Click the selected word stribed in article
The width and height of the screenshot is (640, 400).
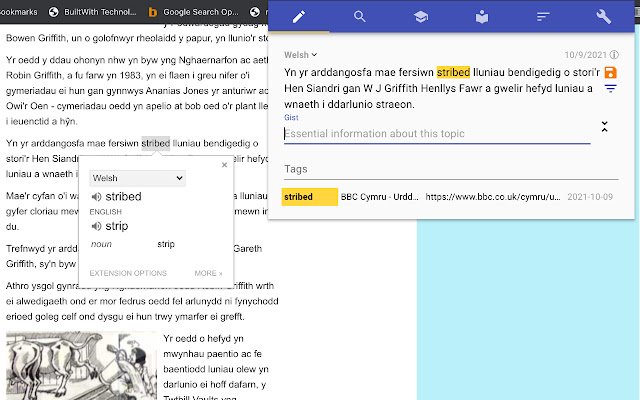tap(156, 143)
